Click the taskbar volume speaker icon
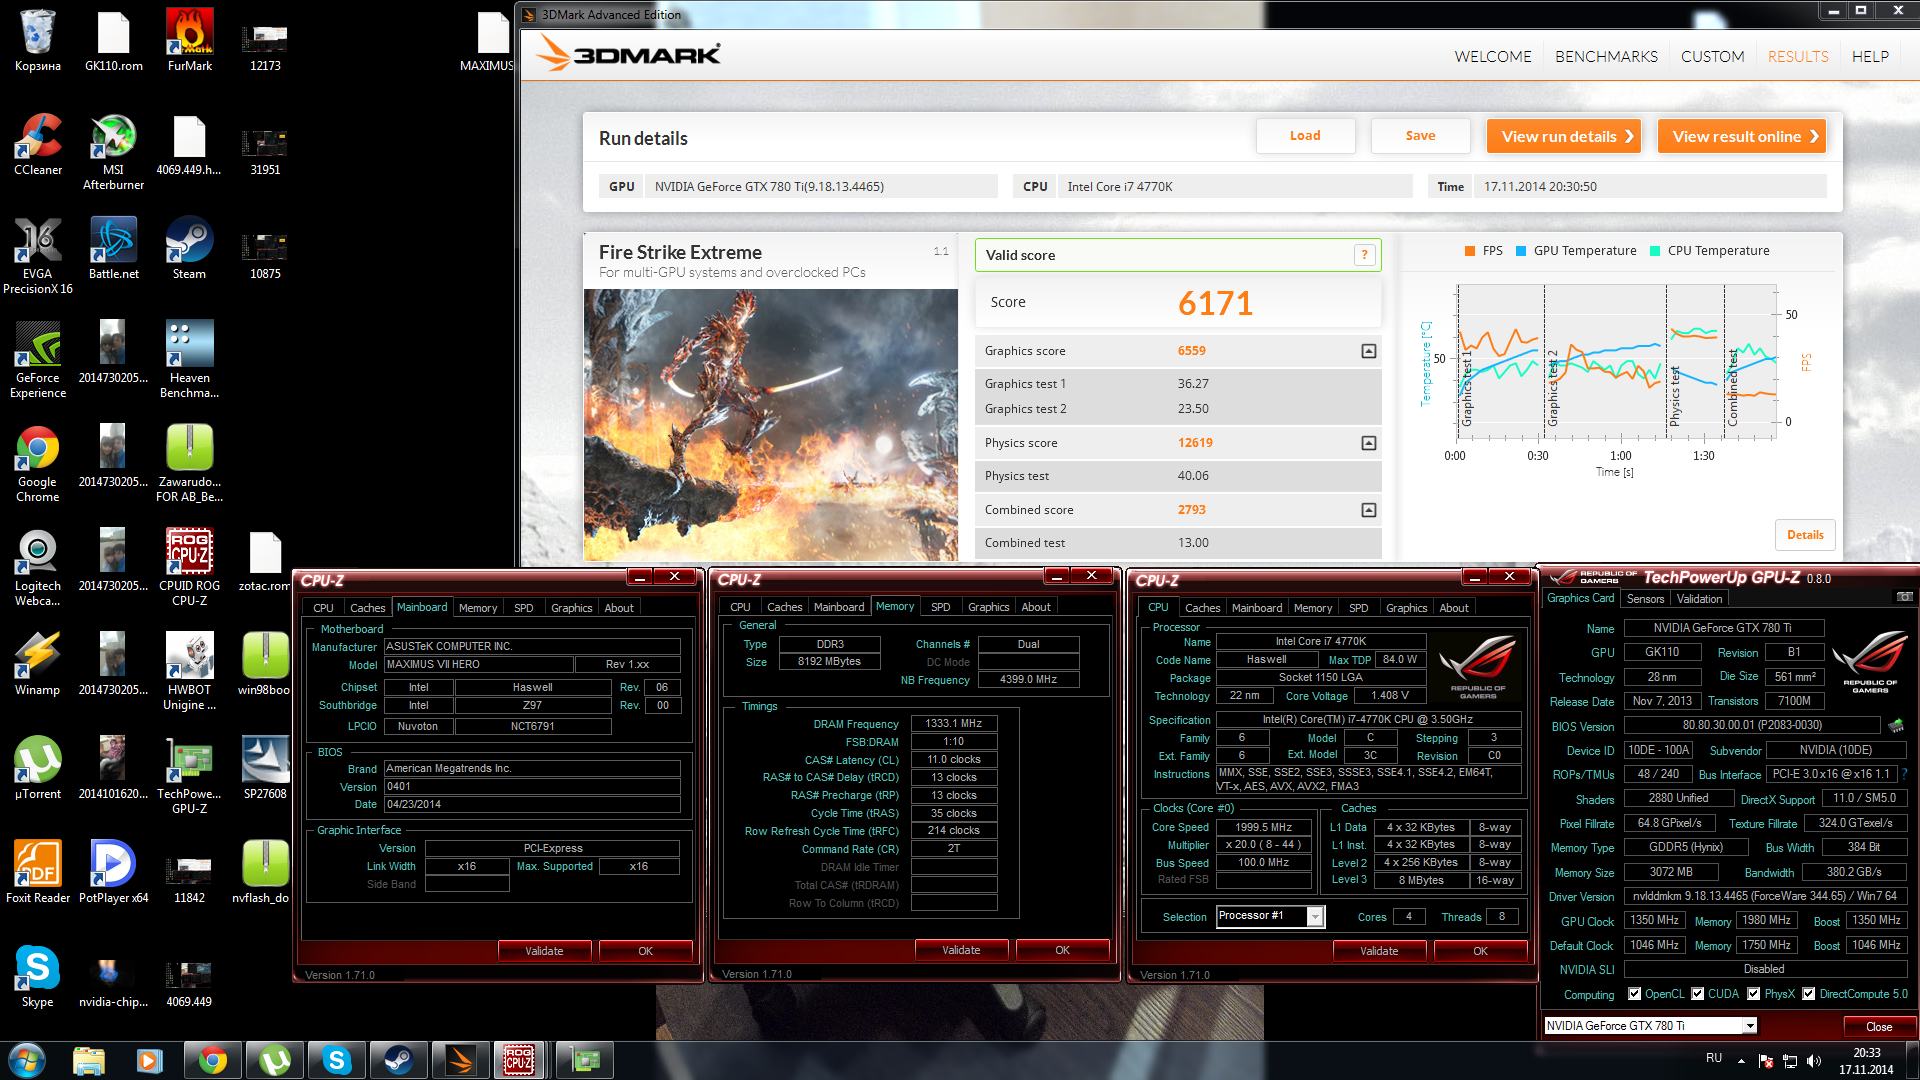Image resolution: width=1920 pixels, height=1080 pixels. [x=1814, y=1061]
